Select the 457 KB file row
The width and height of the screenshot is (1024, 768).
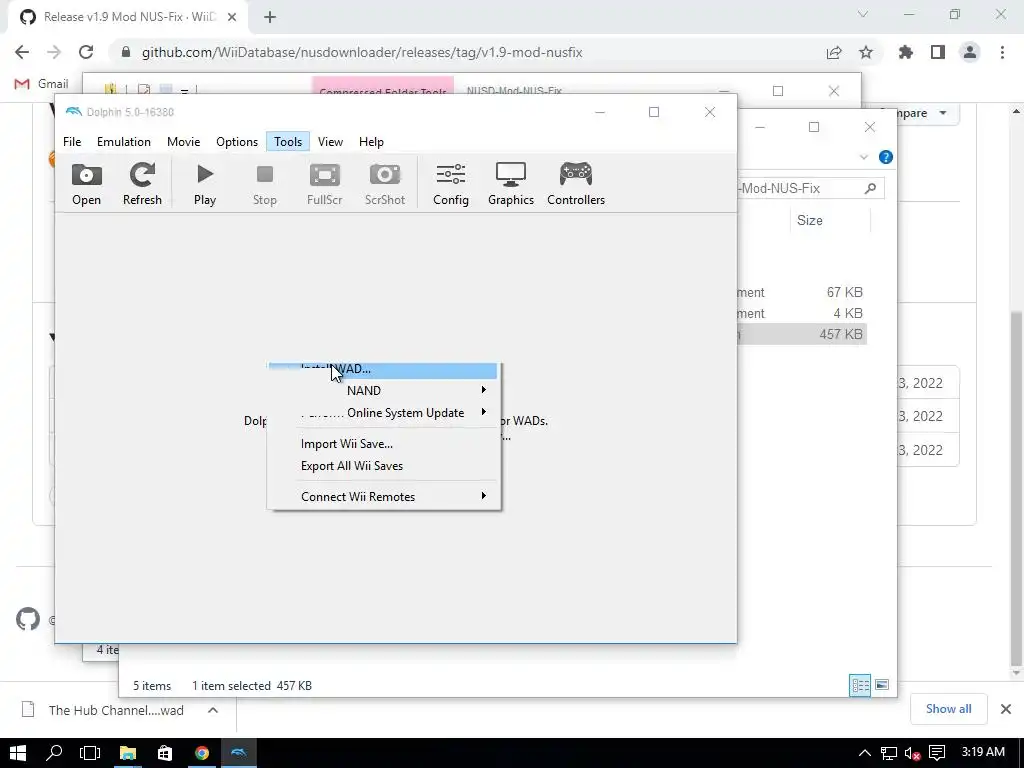[x=802, y=334]
